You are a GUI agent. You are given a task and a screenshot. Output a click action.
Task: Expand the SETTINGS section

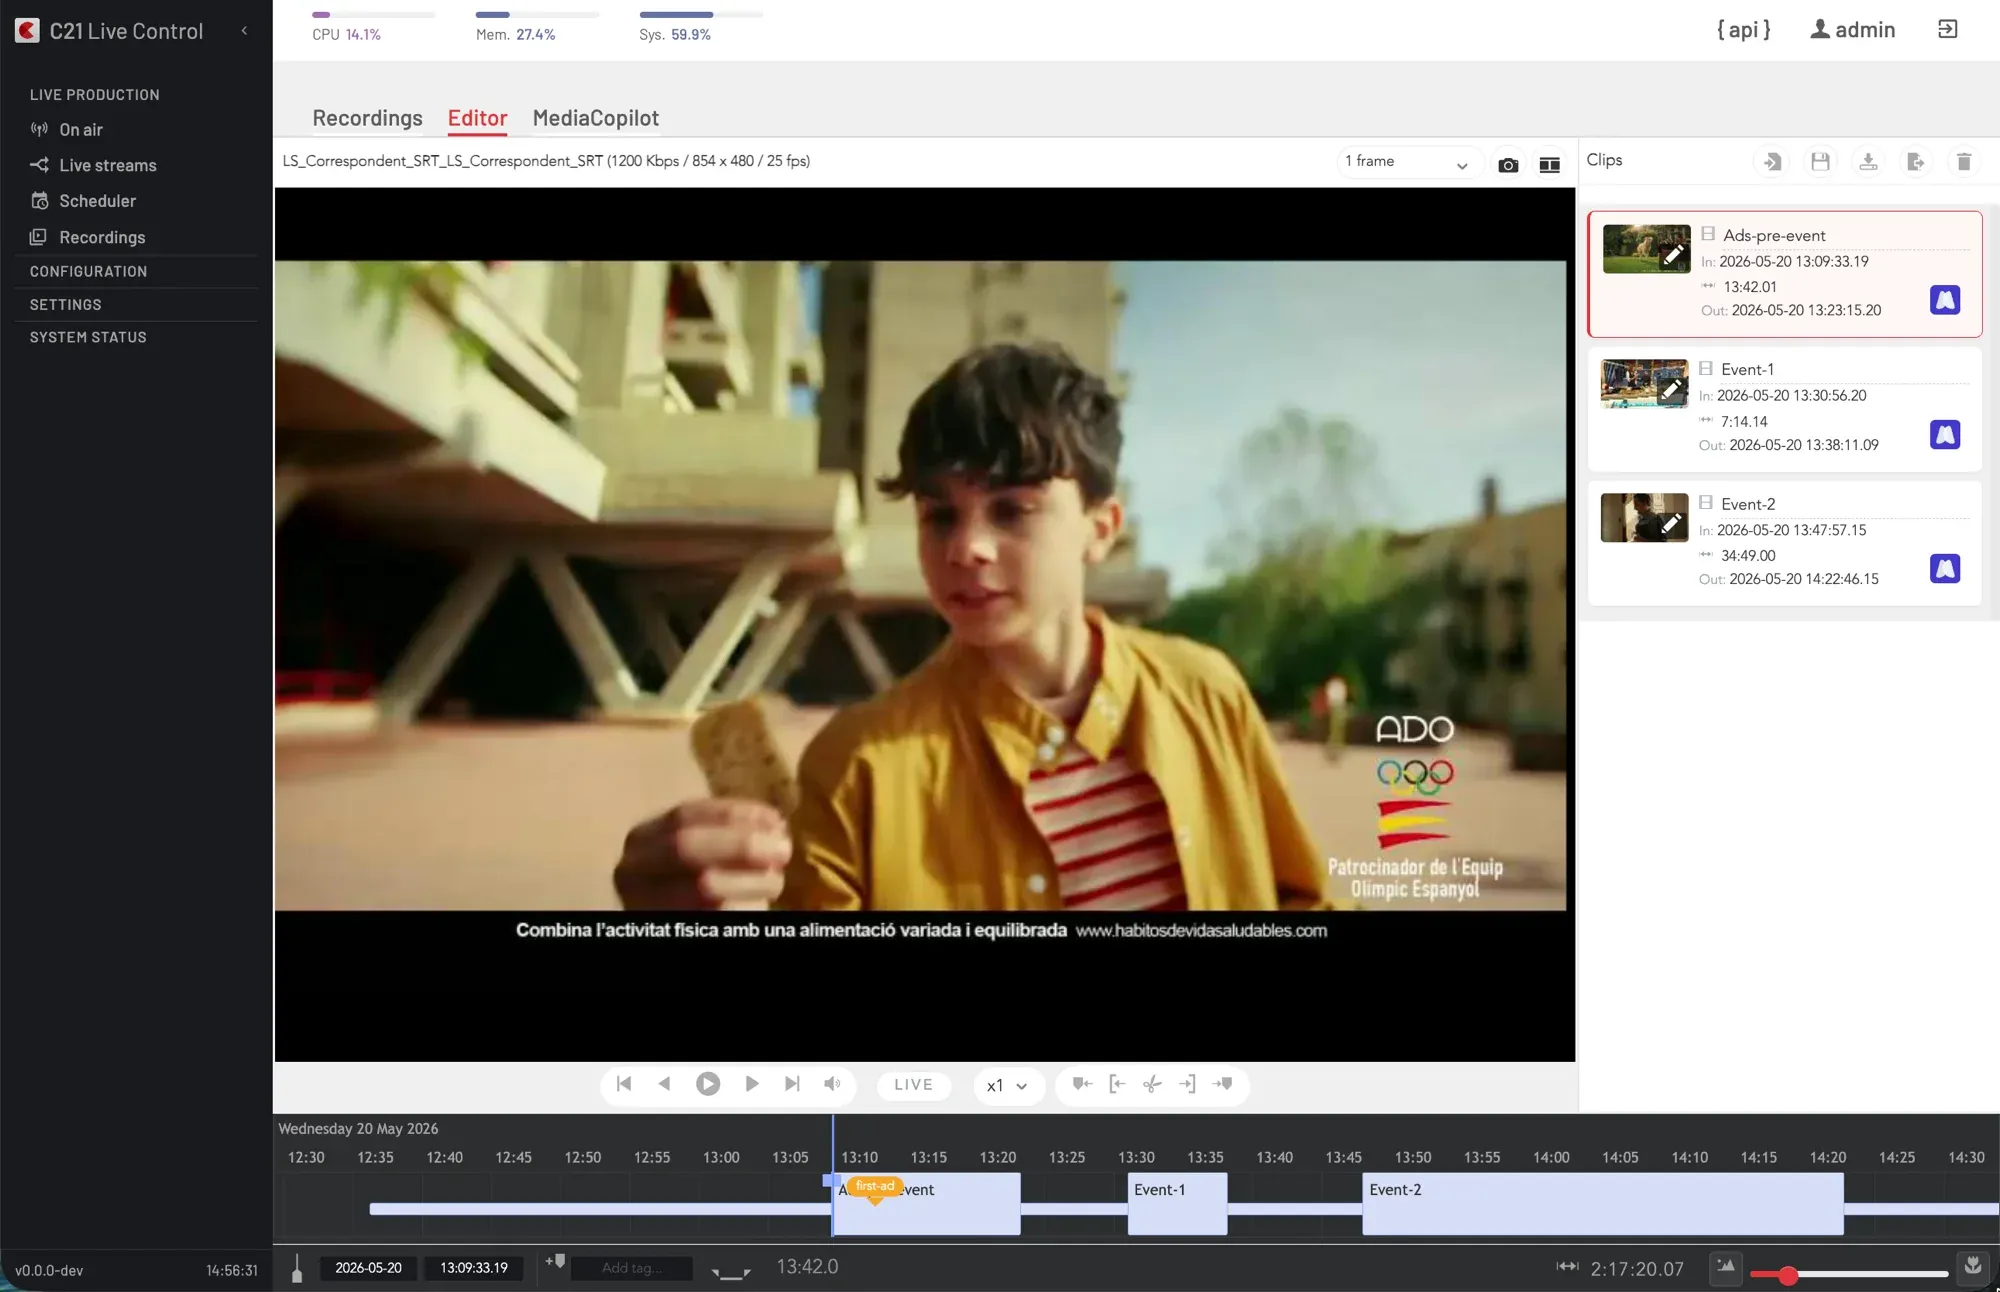tap(65, 305)
